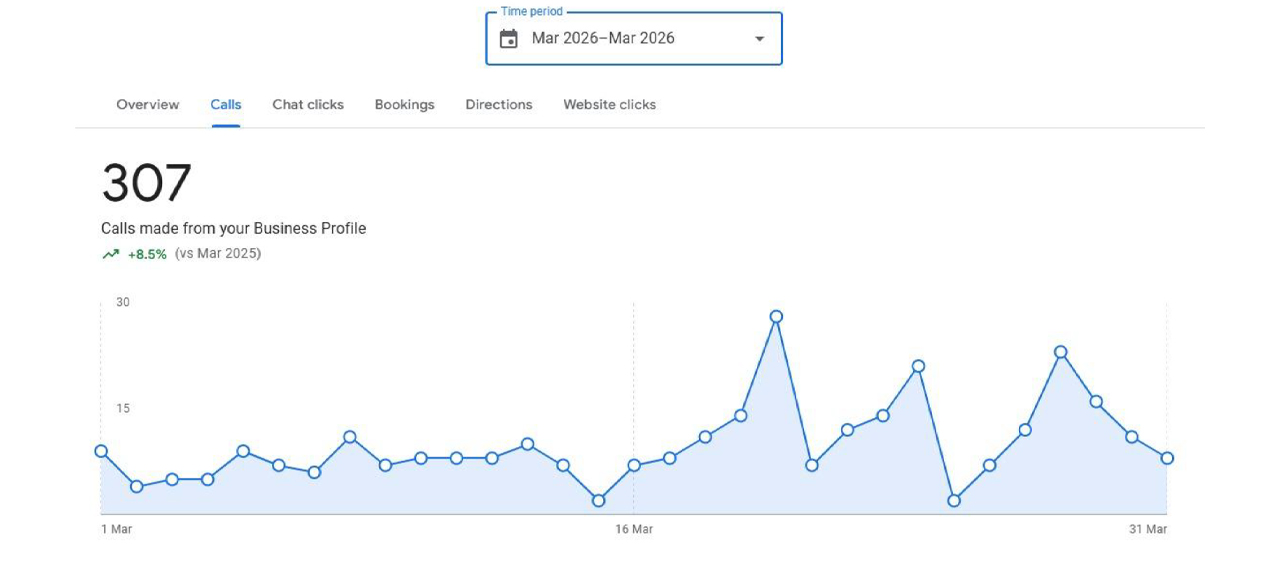Select the Calls tab
Image resolution: width=1280 pixels, height=572 pixels.
click(x=226, y=104)
